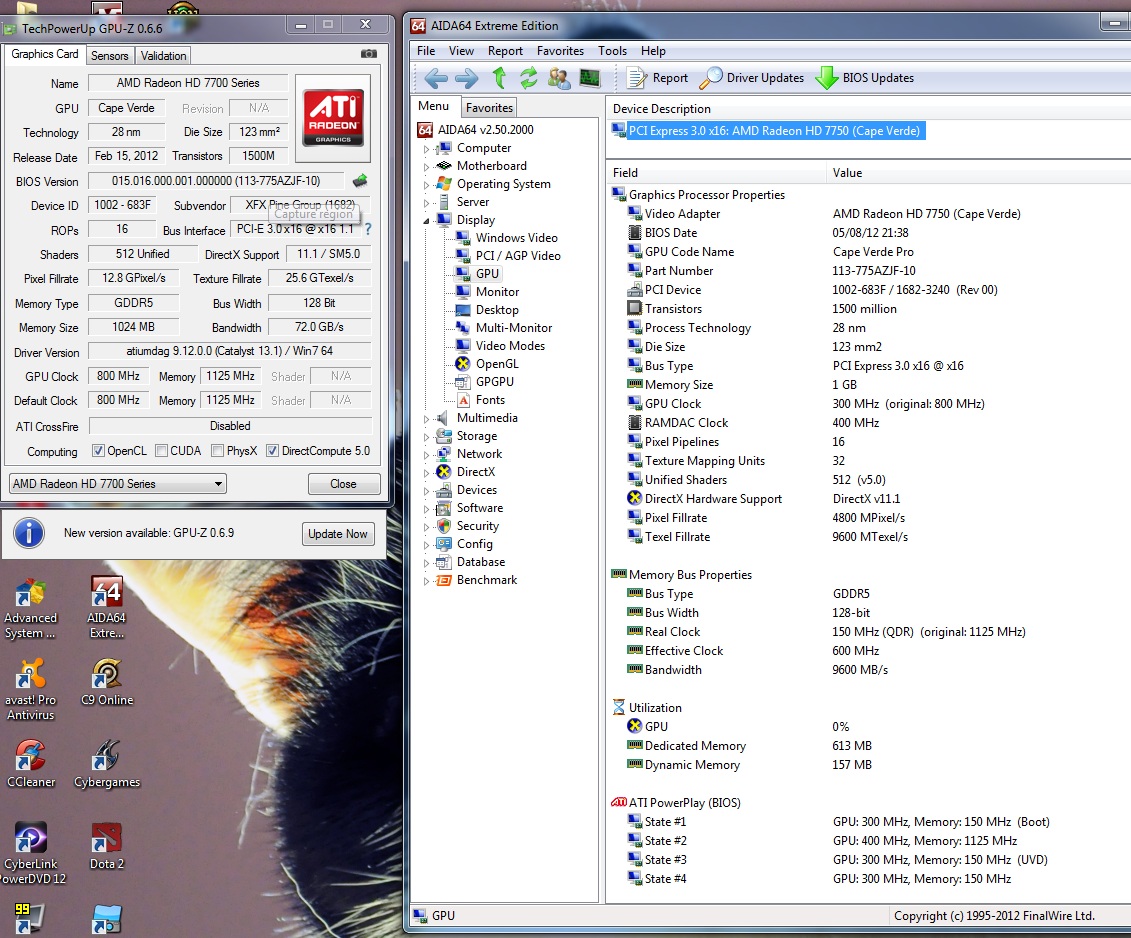Click the BIOS Updates toolbar button
Image resolution: width=1131 pixels, height=938 pixels.
click(865, 78)
